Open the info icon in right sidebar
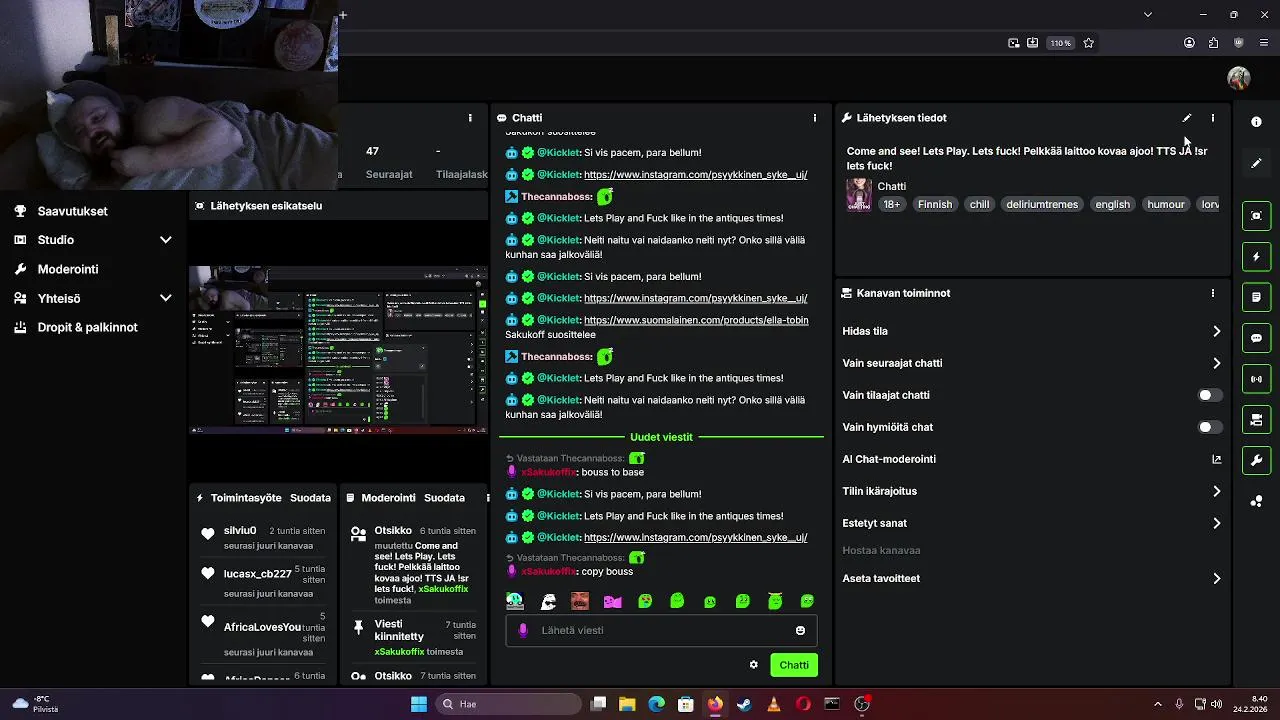The height and width of the screenshot is (720, 1280). (x=1256, y=121)
